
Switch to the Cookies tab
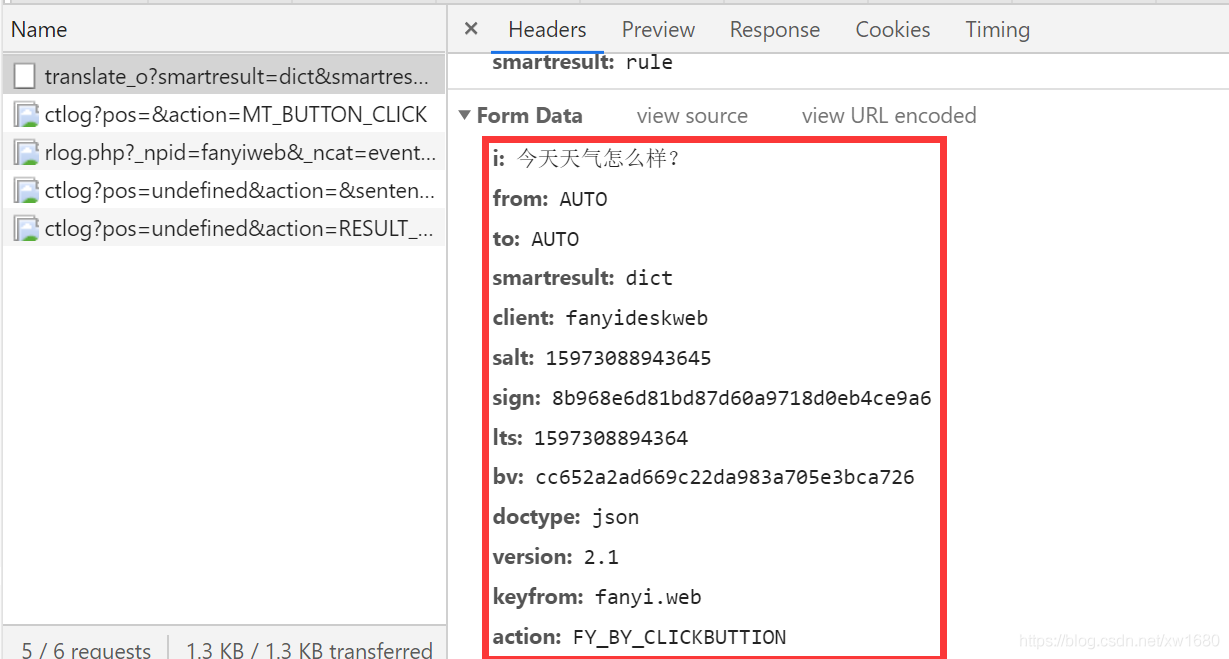click(x=892, y=29)
